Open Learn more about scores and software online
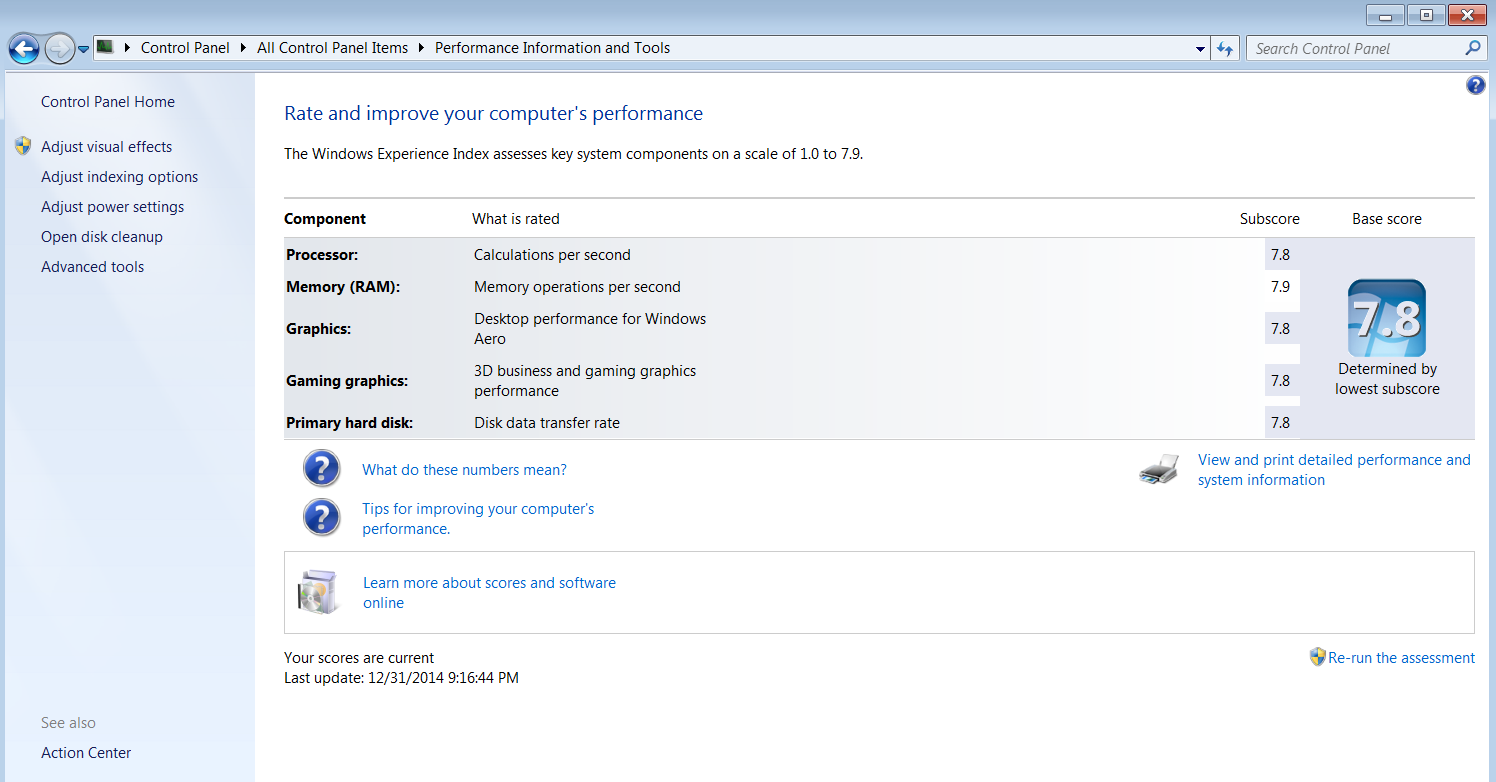 [x=489, y=593]
